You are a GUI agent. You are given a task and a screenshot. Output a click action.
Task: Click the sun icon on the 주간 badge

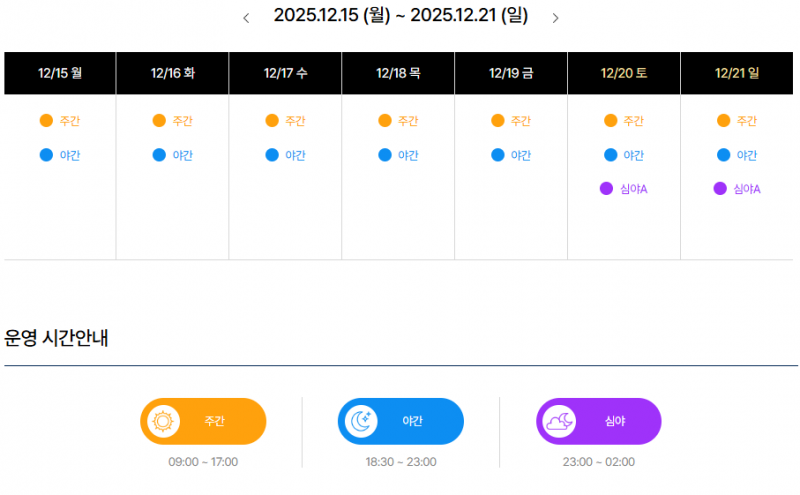(x=162, y=421)
